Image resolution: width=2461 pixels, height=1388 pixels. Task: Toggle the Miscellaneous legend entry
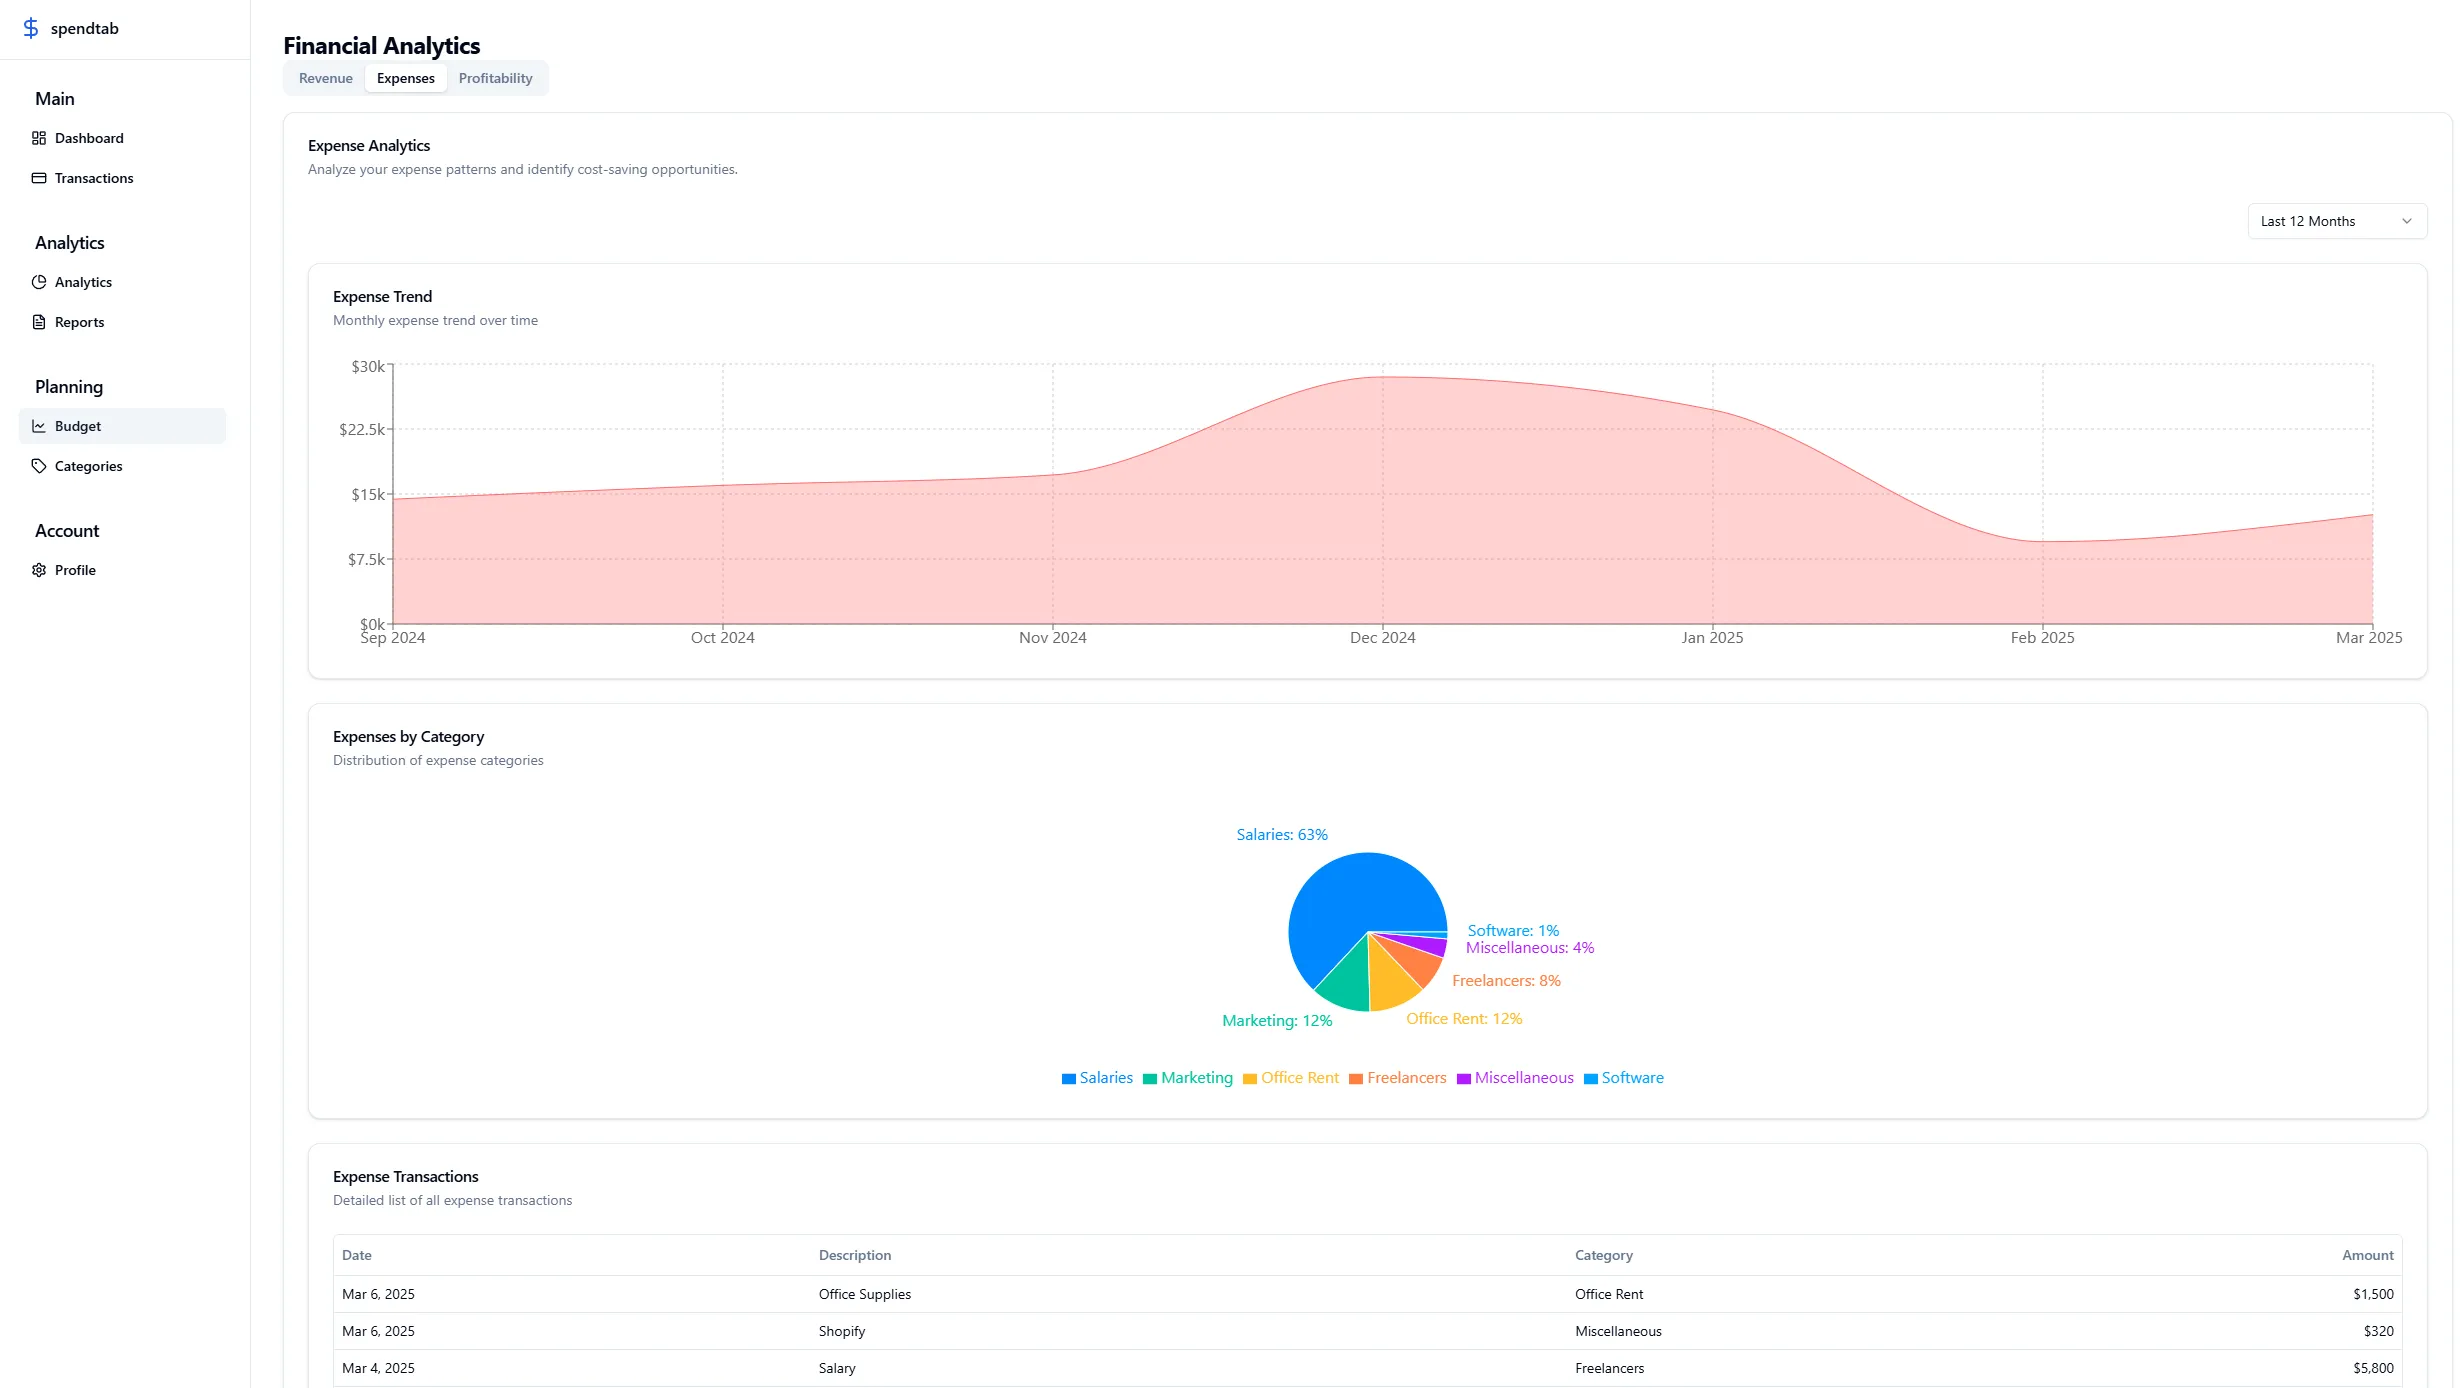[x=1523, y=1077]
